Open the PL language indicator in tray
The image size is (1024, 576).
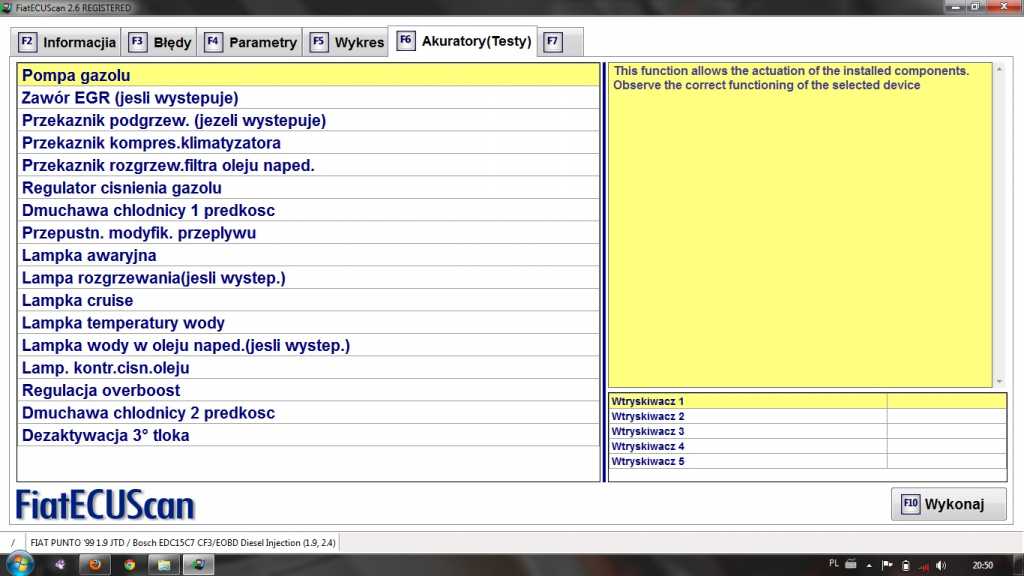(x=834, y=564)
